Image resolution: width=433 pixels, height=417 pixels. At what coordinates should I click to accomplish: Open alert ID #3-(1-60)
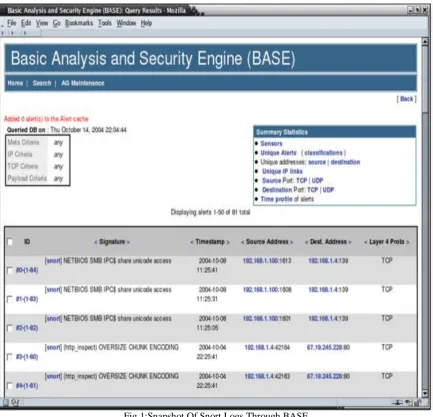pos(27,357)
